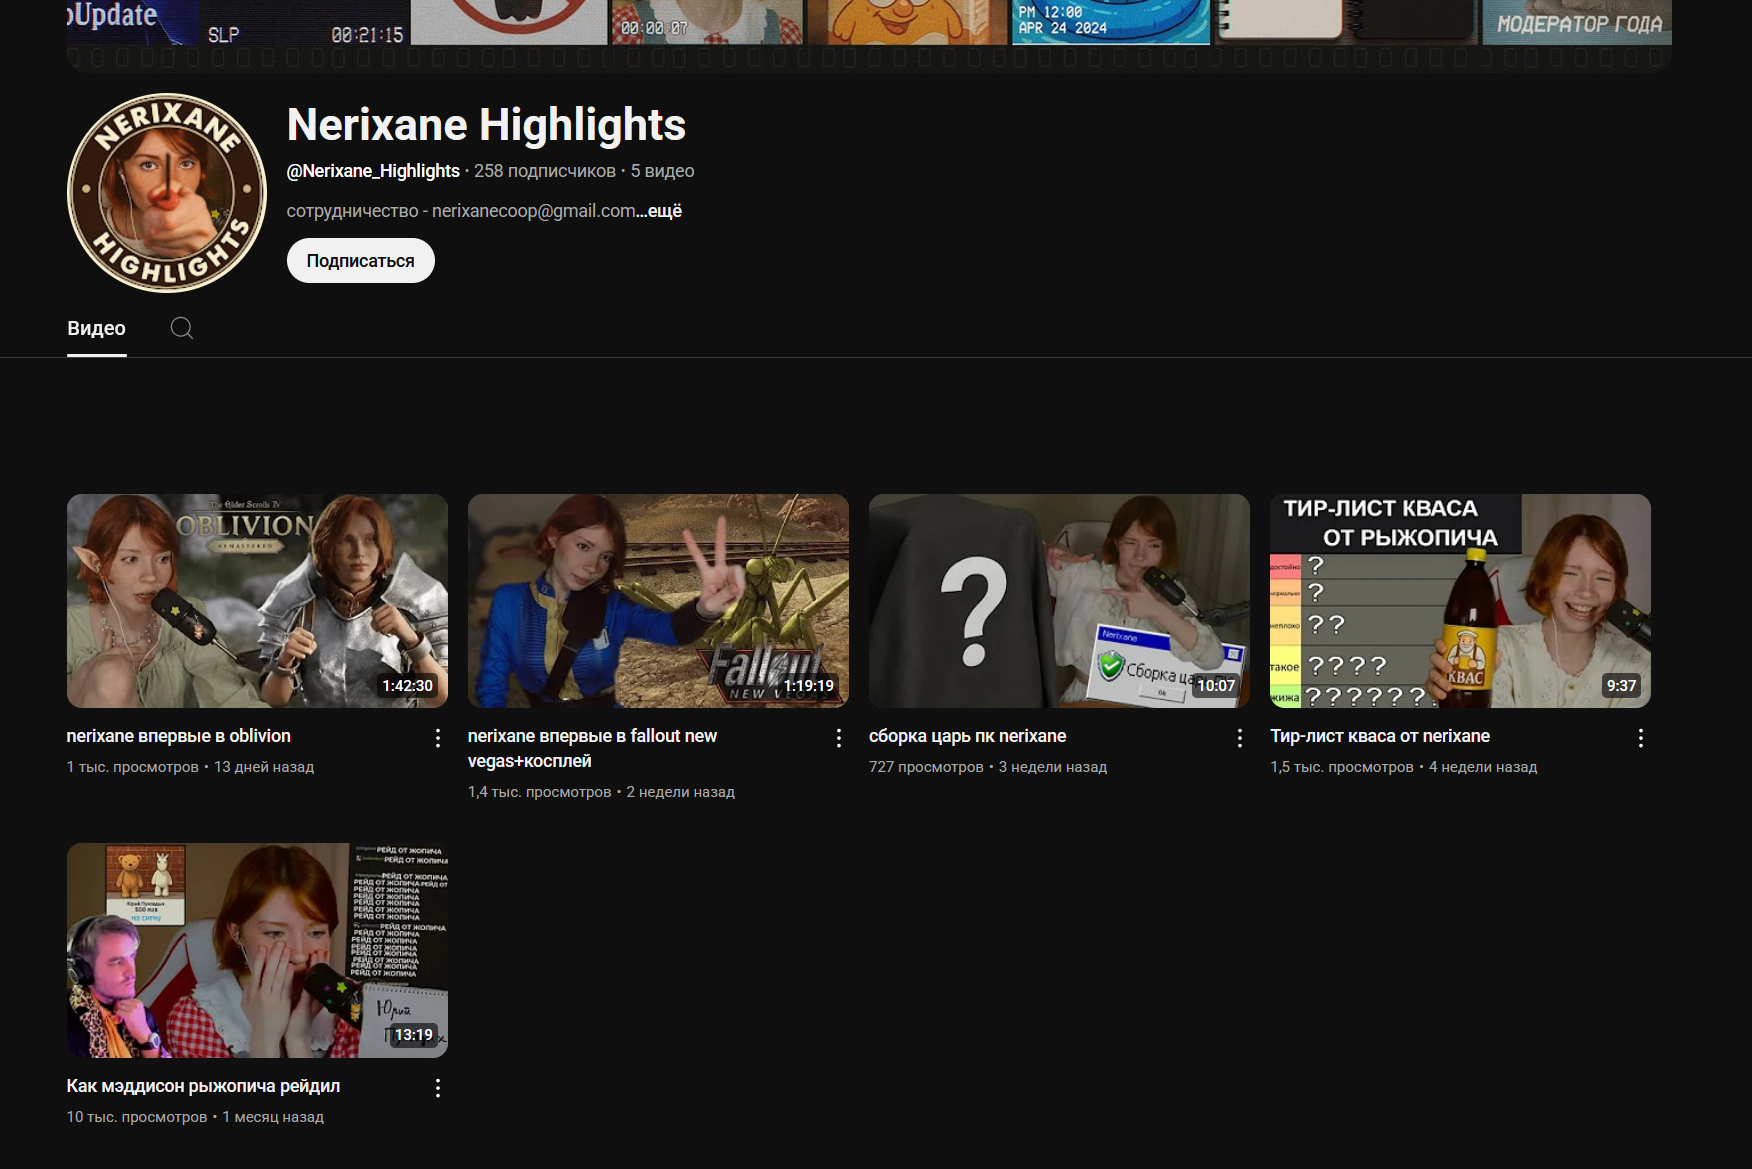Click the channel banner 'МОДЕРАТОР ГОДА' image
This screenshot has height=1169, width=1752.
pos(1577,22)
